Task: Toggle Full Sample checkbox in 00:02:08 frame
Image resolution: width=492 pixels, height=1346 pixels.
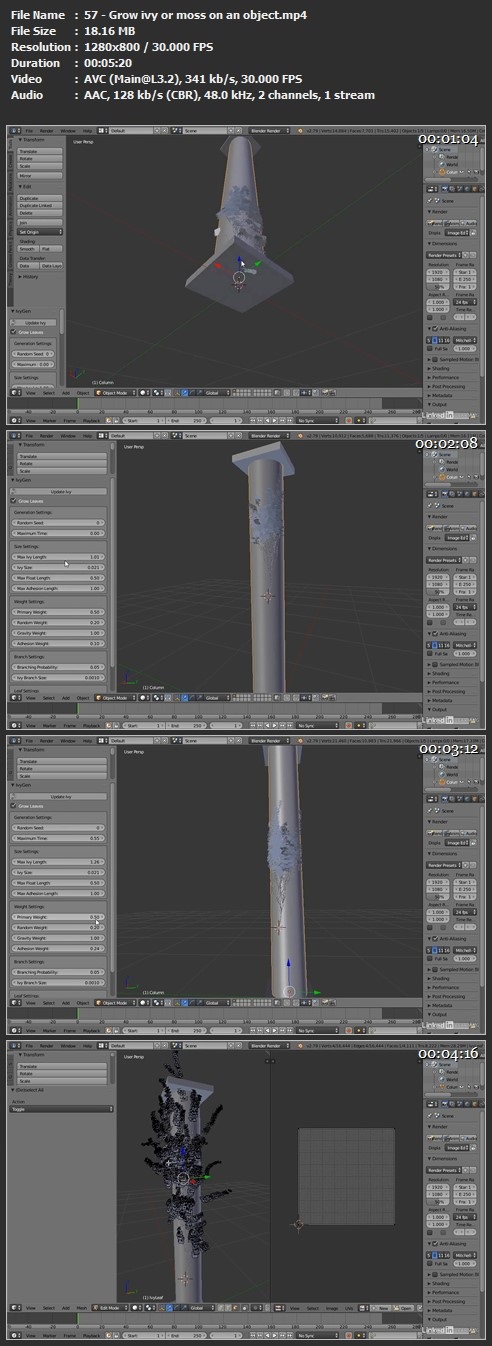Action: (x=431, y=652)
